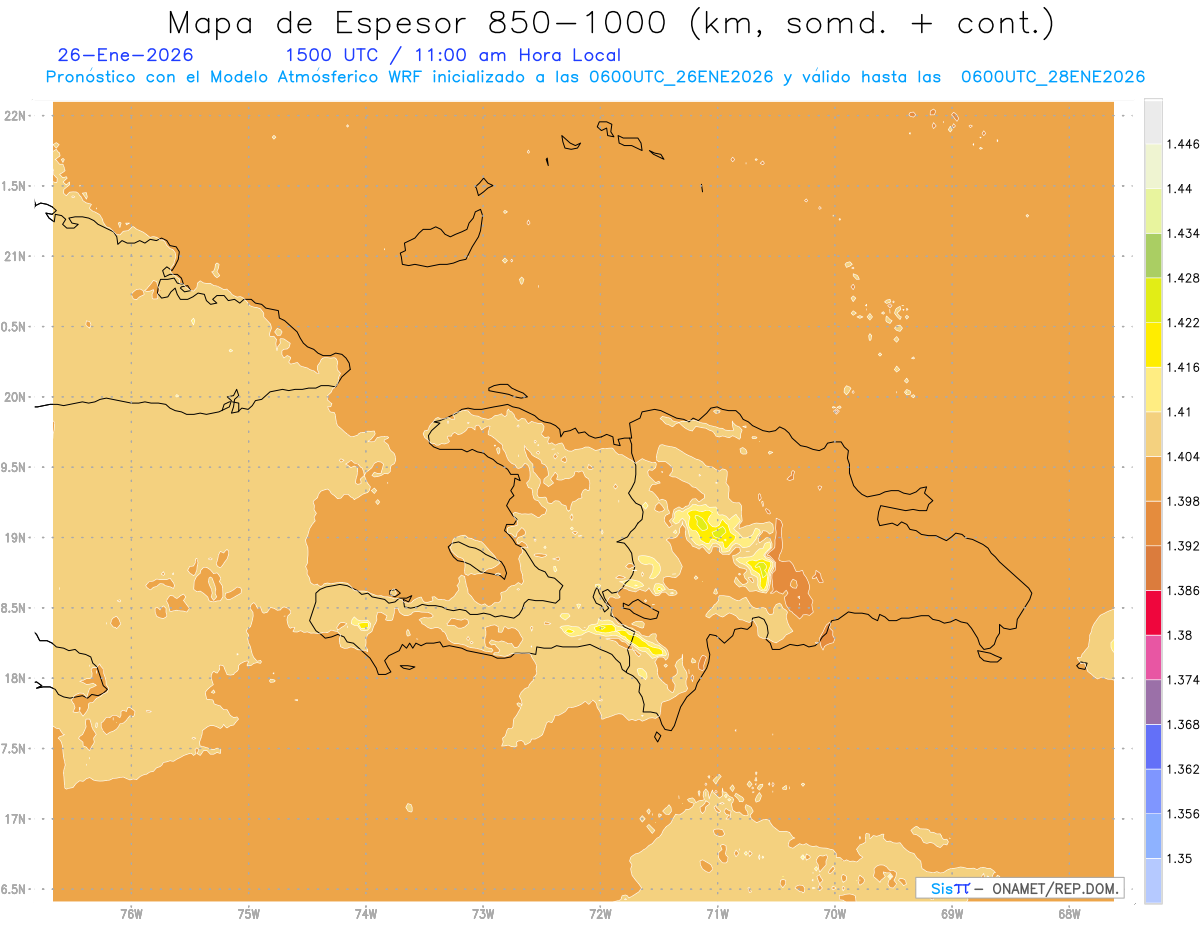Pick the dark orange swatch between 1.386 and 1.392

1153,568
